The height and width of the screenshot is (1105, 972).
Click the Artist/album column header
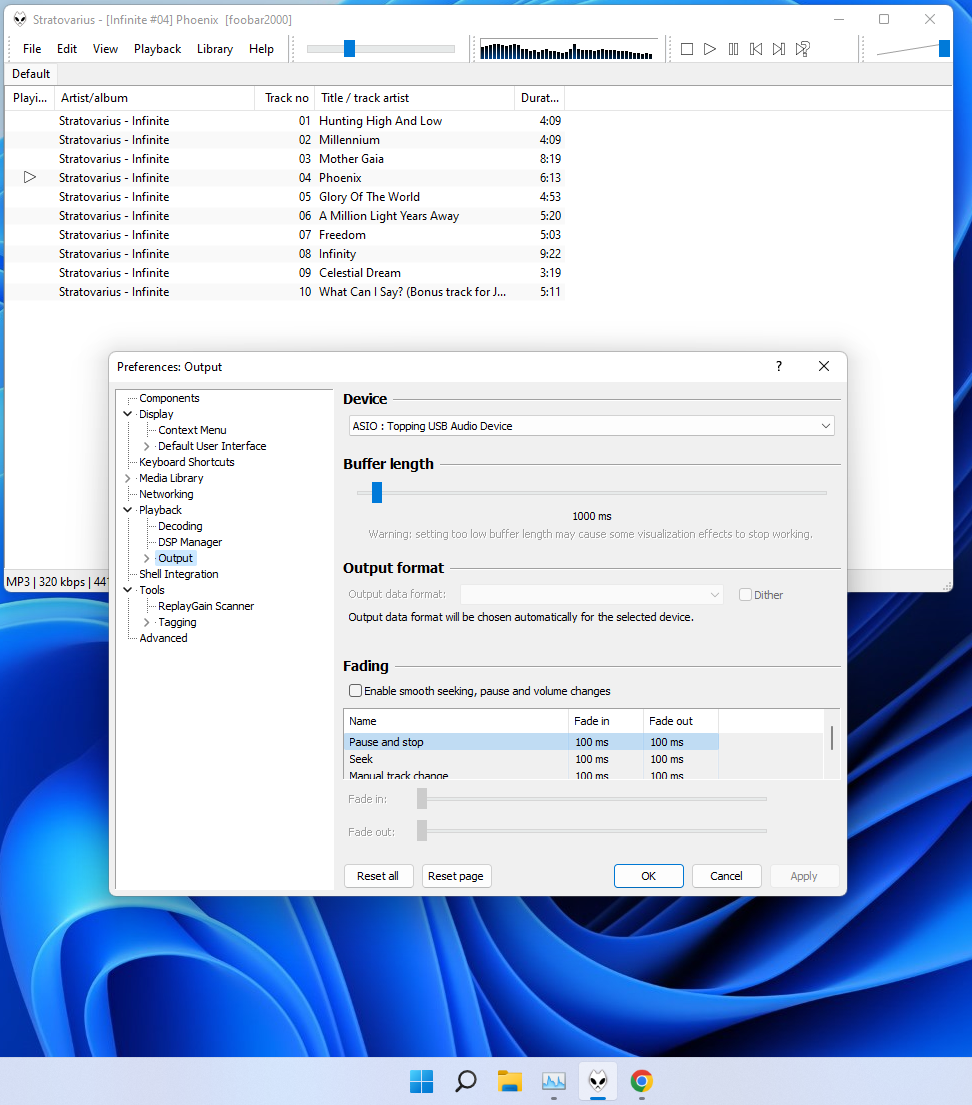coord(154,98)
